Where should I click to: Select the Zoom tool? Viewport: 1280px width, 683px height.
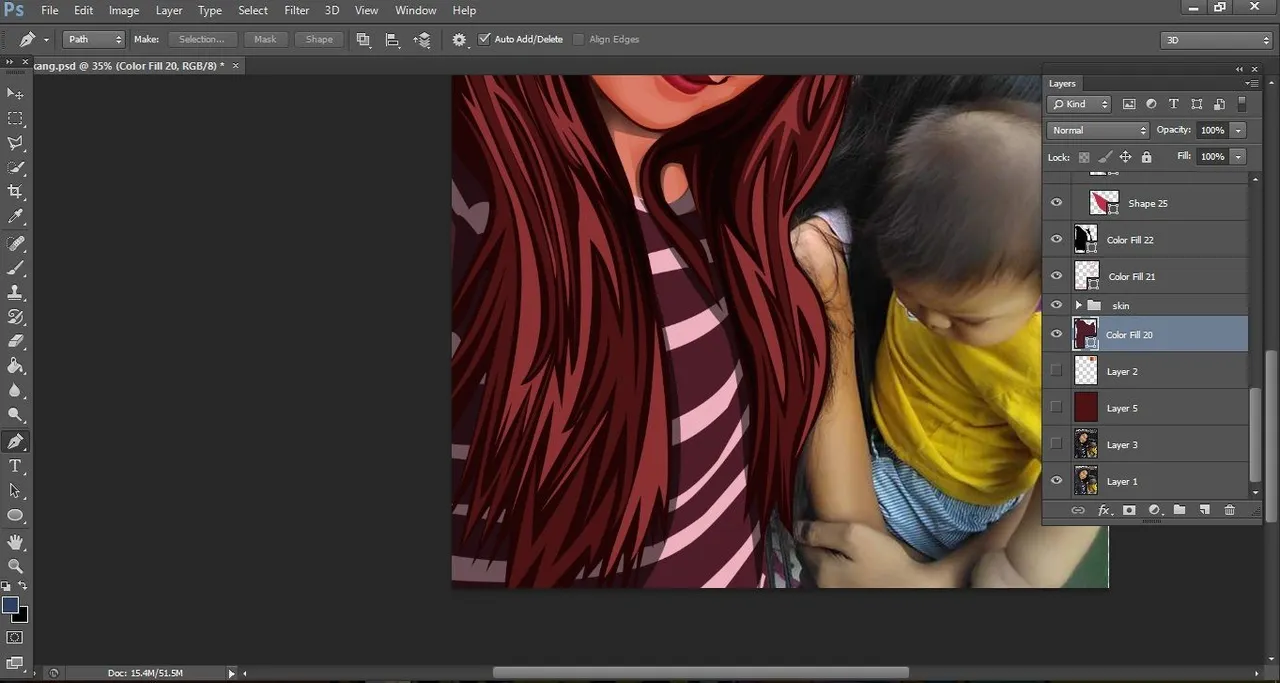click(15, 566)
